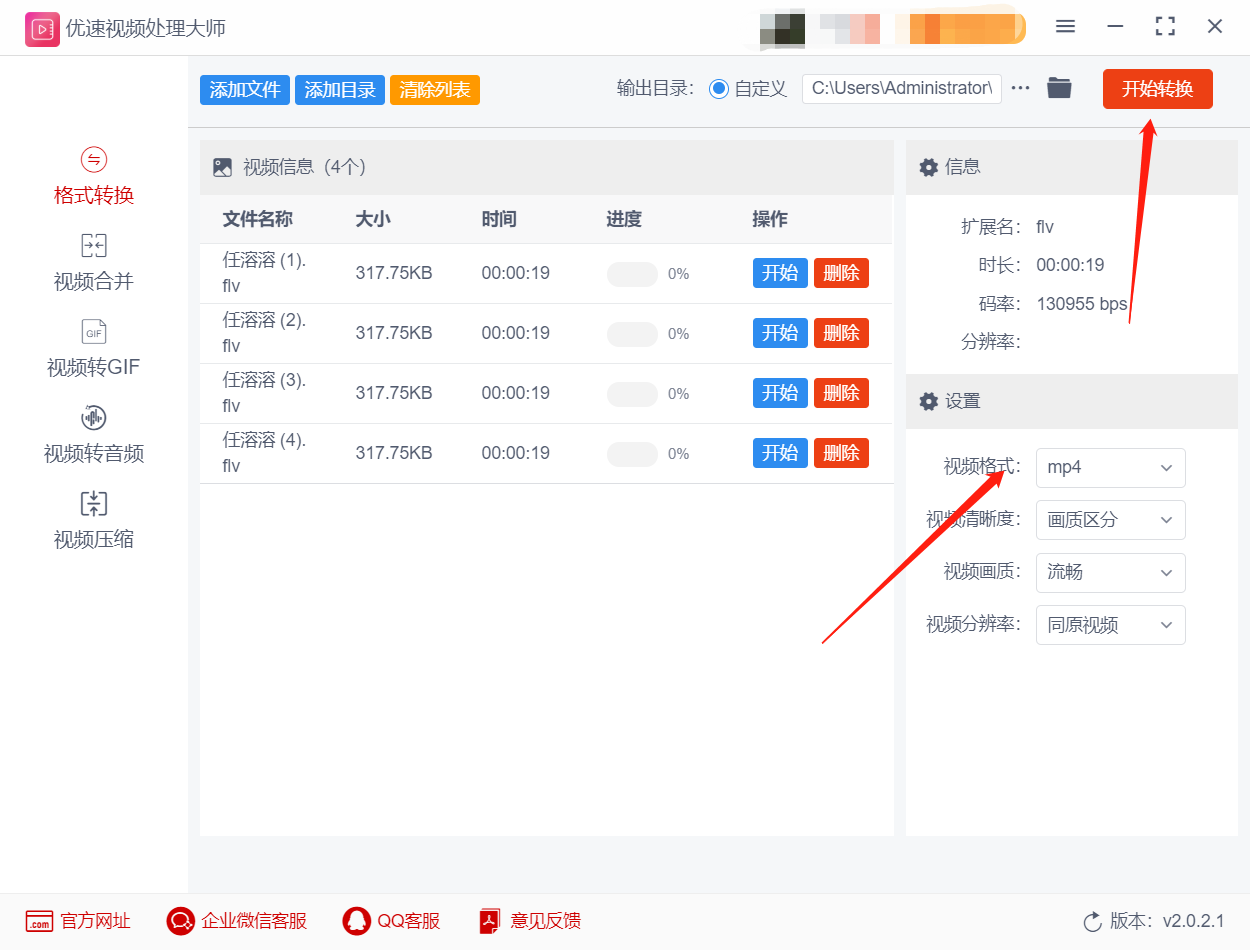Start converting 任溶溶 (3).flv
The height and width of the screenshot is (950, 1250).
click(780, 393)
